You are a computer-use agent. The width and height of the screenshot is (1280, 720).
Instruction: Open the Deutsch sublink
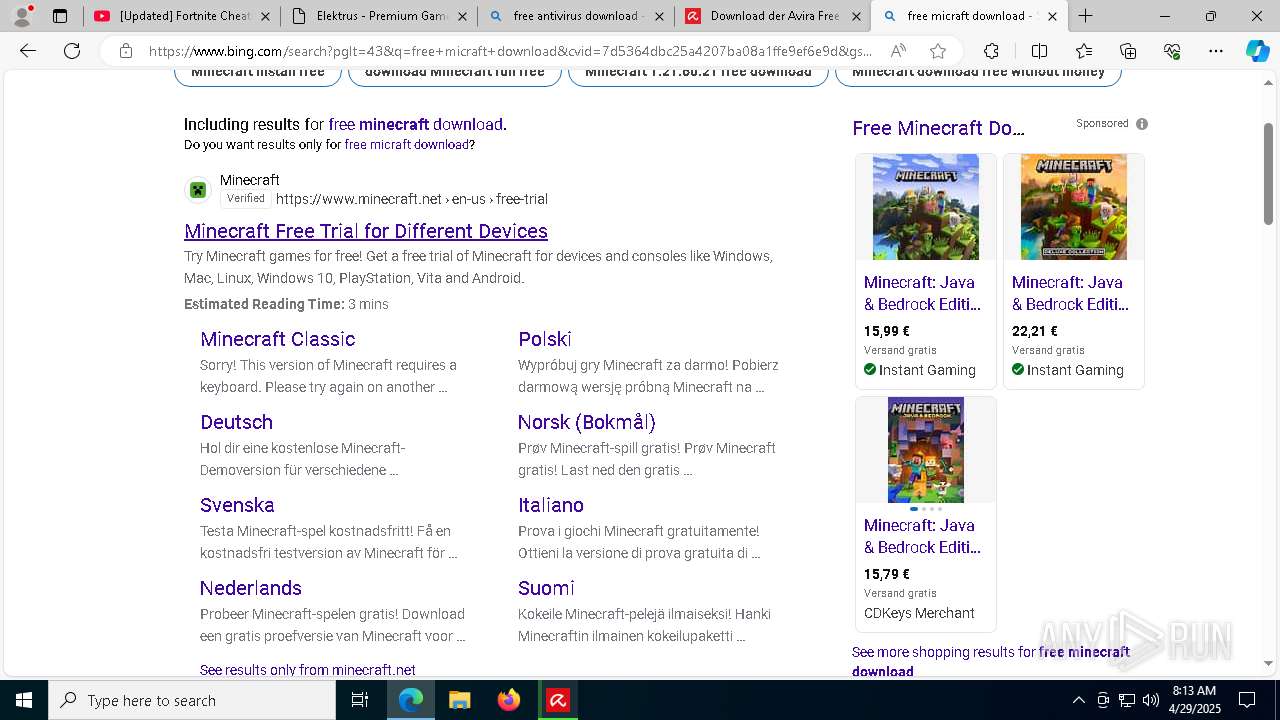[236, 422]
